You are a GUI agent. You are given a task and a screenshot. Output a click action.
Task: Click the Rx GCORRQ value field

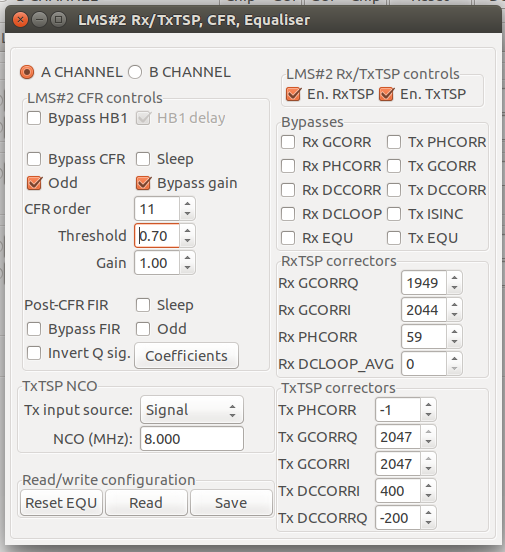424,283
